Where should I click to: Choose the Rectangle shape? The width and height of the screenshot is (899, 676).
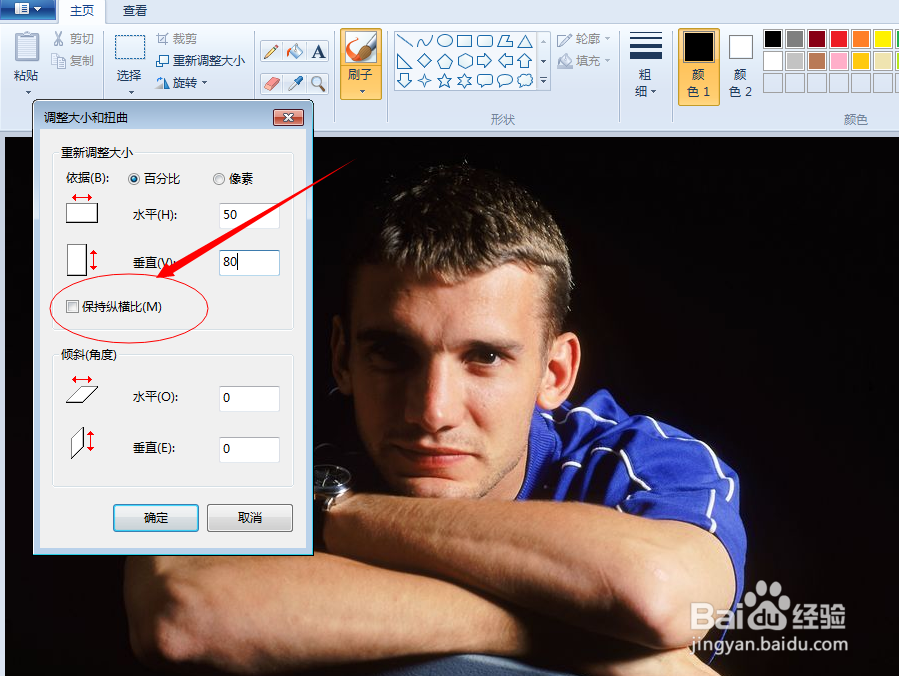click(465, 41)
